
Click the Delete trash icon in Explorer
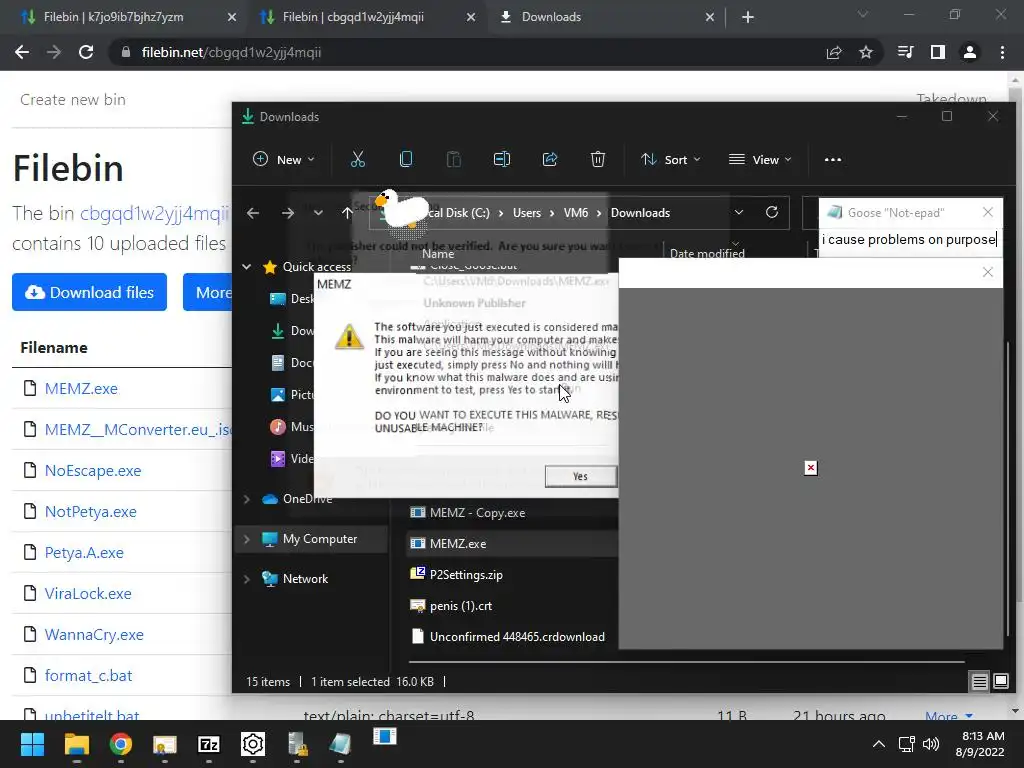coord(598,159)
